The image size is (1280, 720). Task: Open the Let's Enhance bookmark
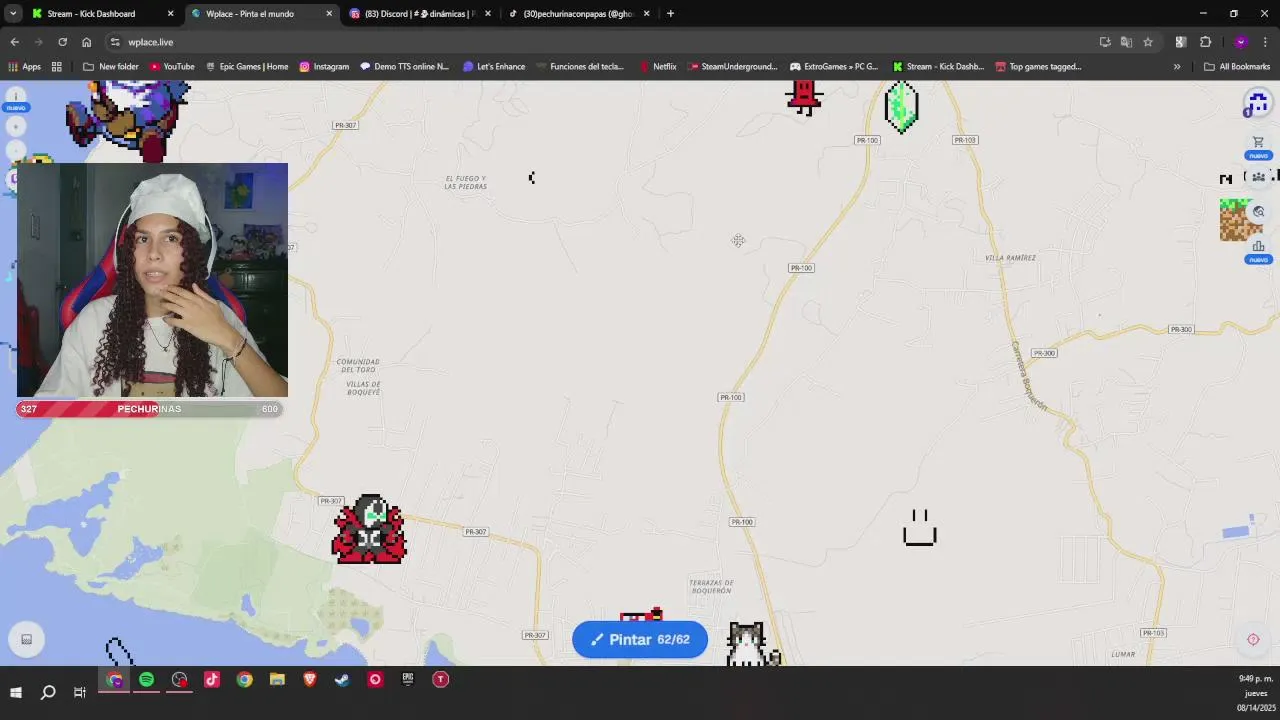(494, 67)
